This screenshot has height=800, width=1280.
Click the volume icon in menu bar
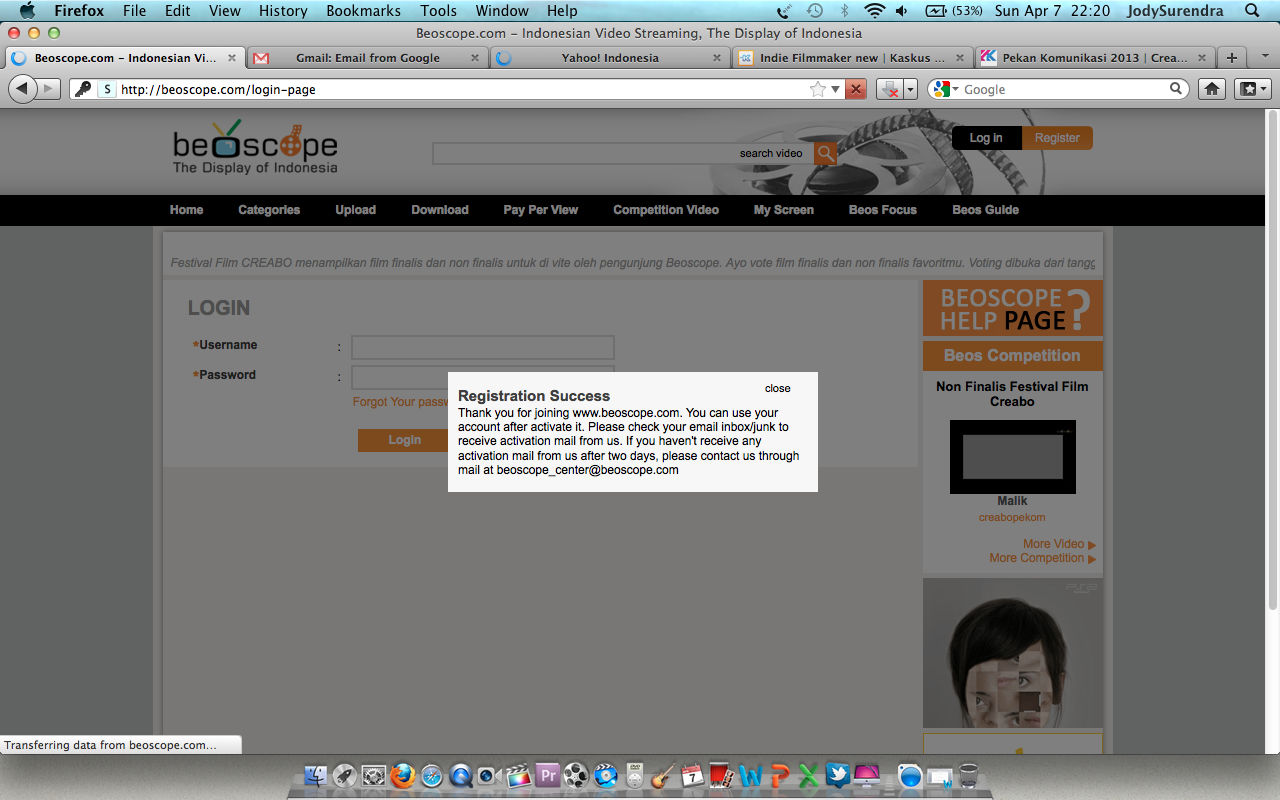coord(902,11)
